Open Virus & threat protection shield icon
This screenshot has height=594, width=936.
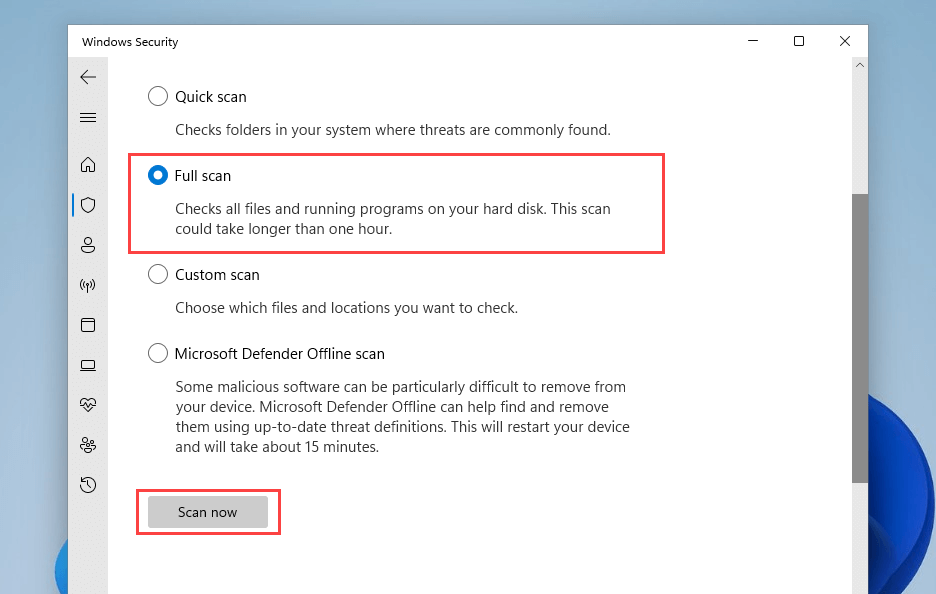coord(88,205)
